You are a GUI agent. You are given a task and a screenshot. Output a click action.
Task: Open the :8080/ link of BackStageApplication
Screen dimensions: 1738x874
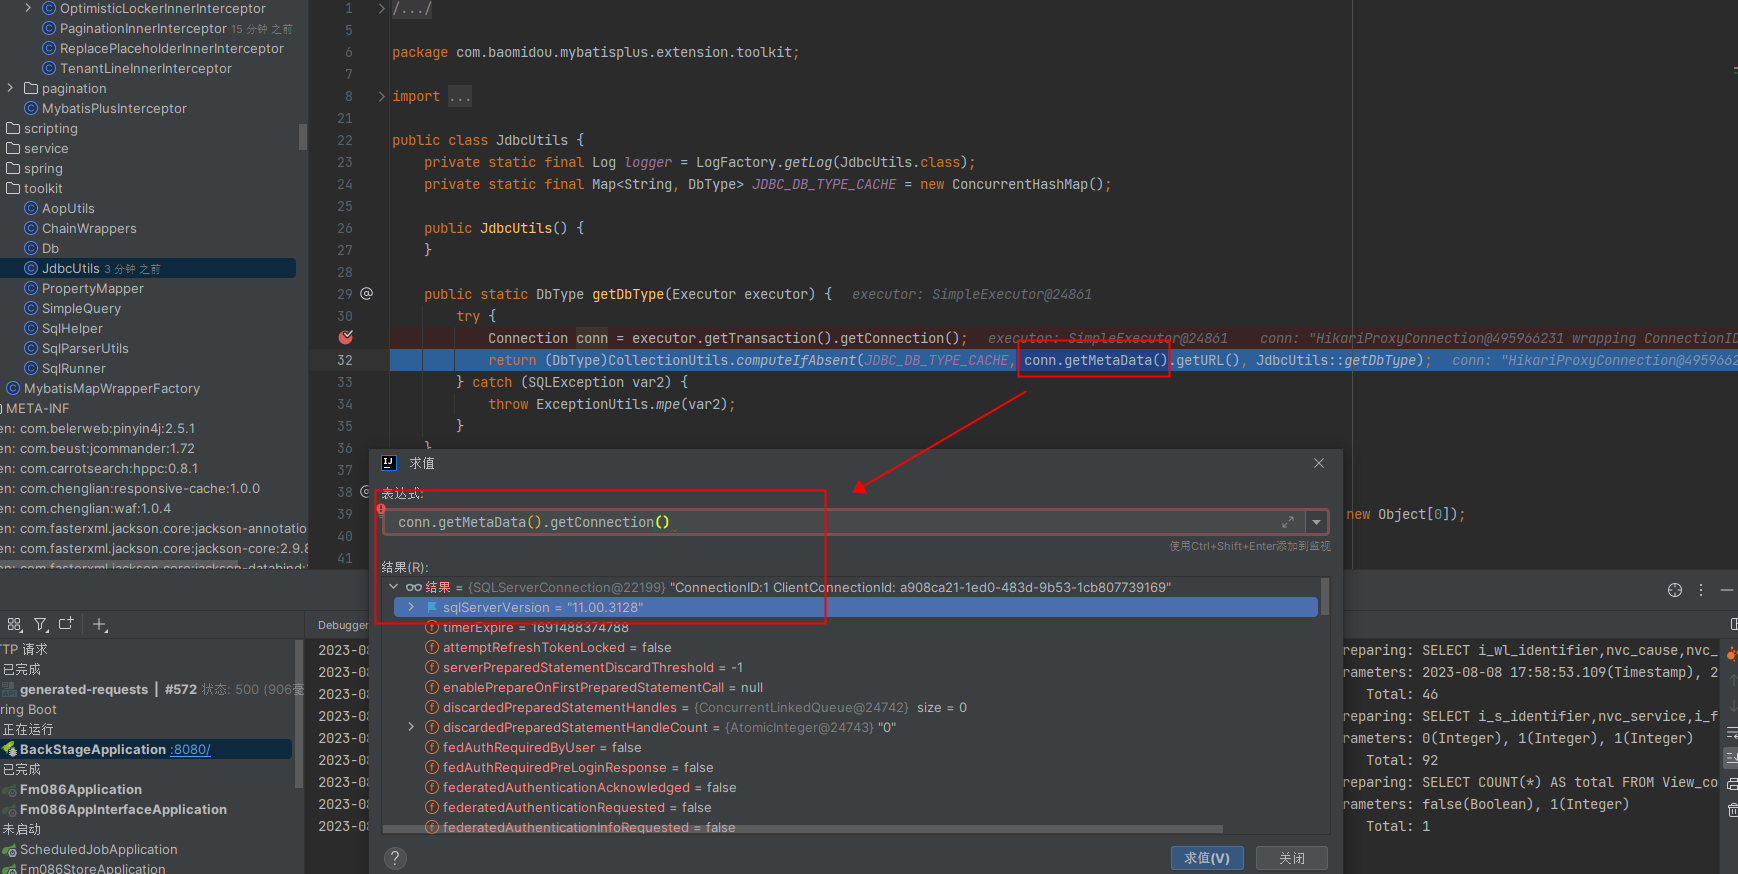[190, 749]
